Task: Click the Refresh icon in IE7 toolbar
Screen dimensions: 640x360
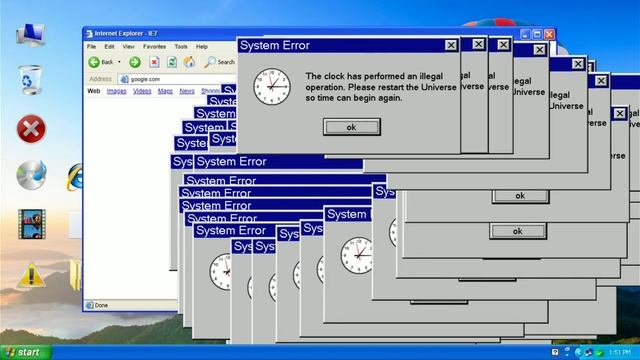Action: coord(172,62)
